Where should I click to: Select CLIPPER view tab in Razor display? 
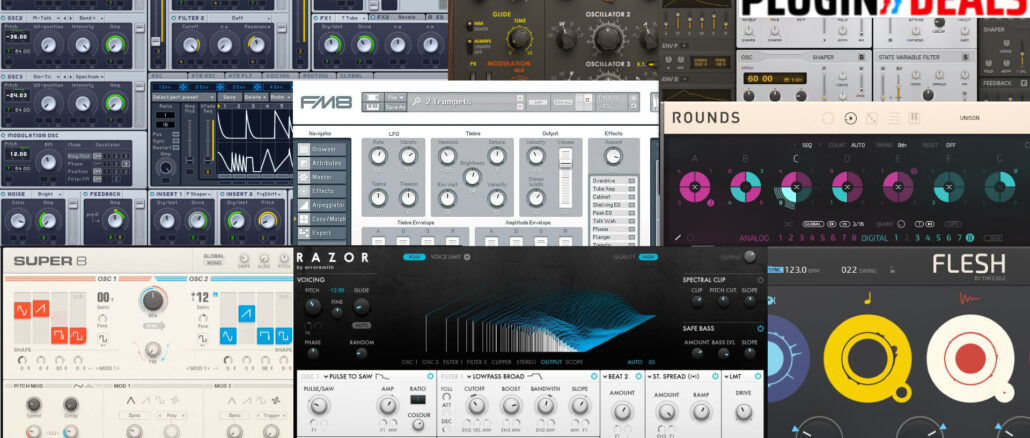tap(502, 362)
